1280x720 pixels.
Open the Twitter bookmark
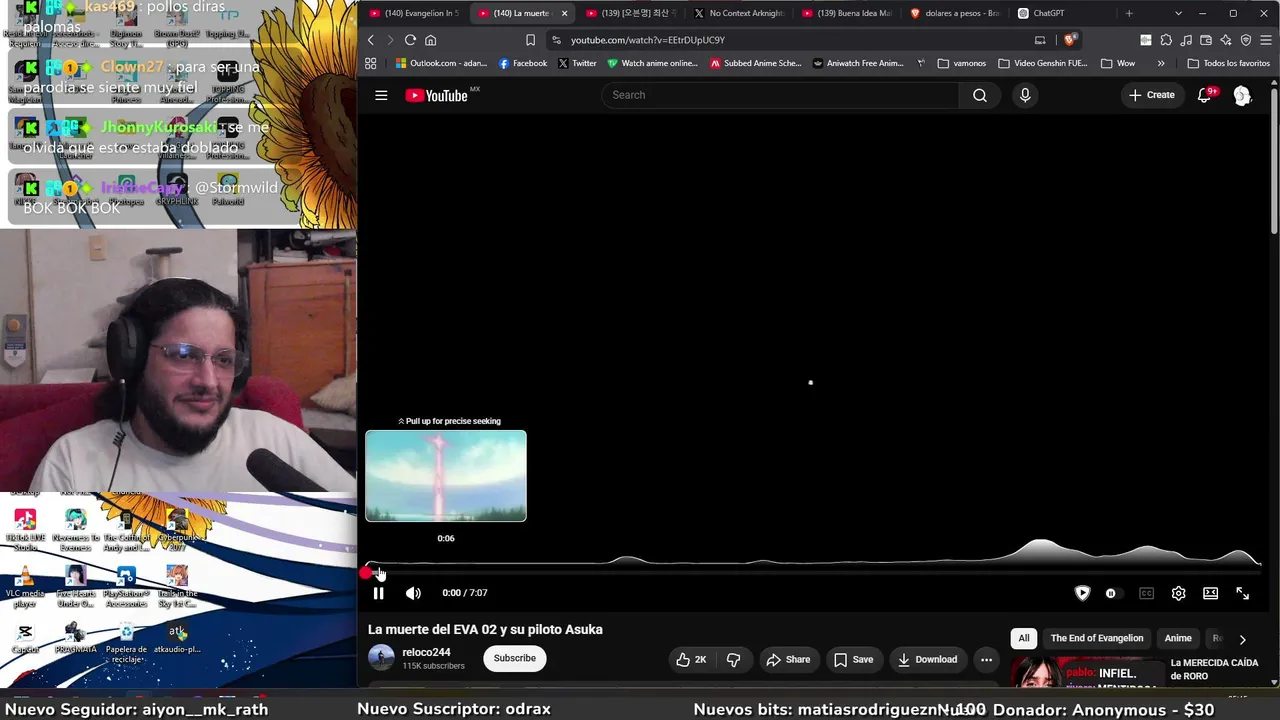[577, 63]
